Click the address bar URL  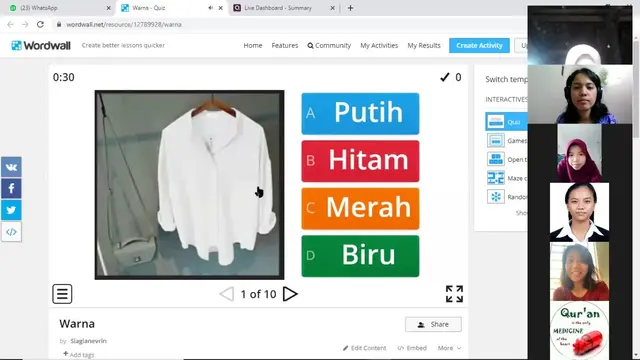[x=124, y=24]
